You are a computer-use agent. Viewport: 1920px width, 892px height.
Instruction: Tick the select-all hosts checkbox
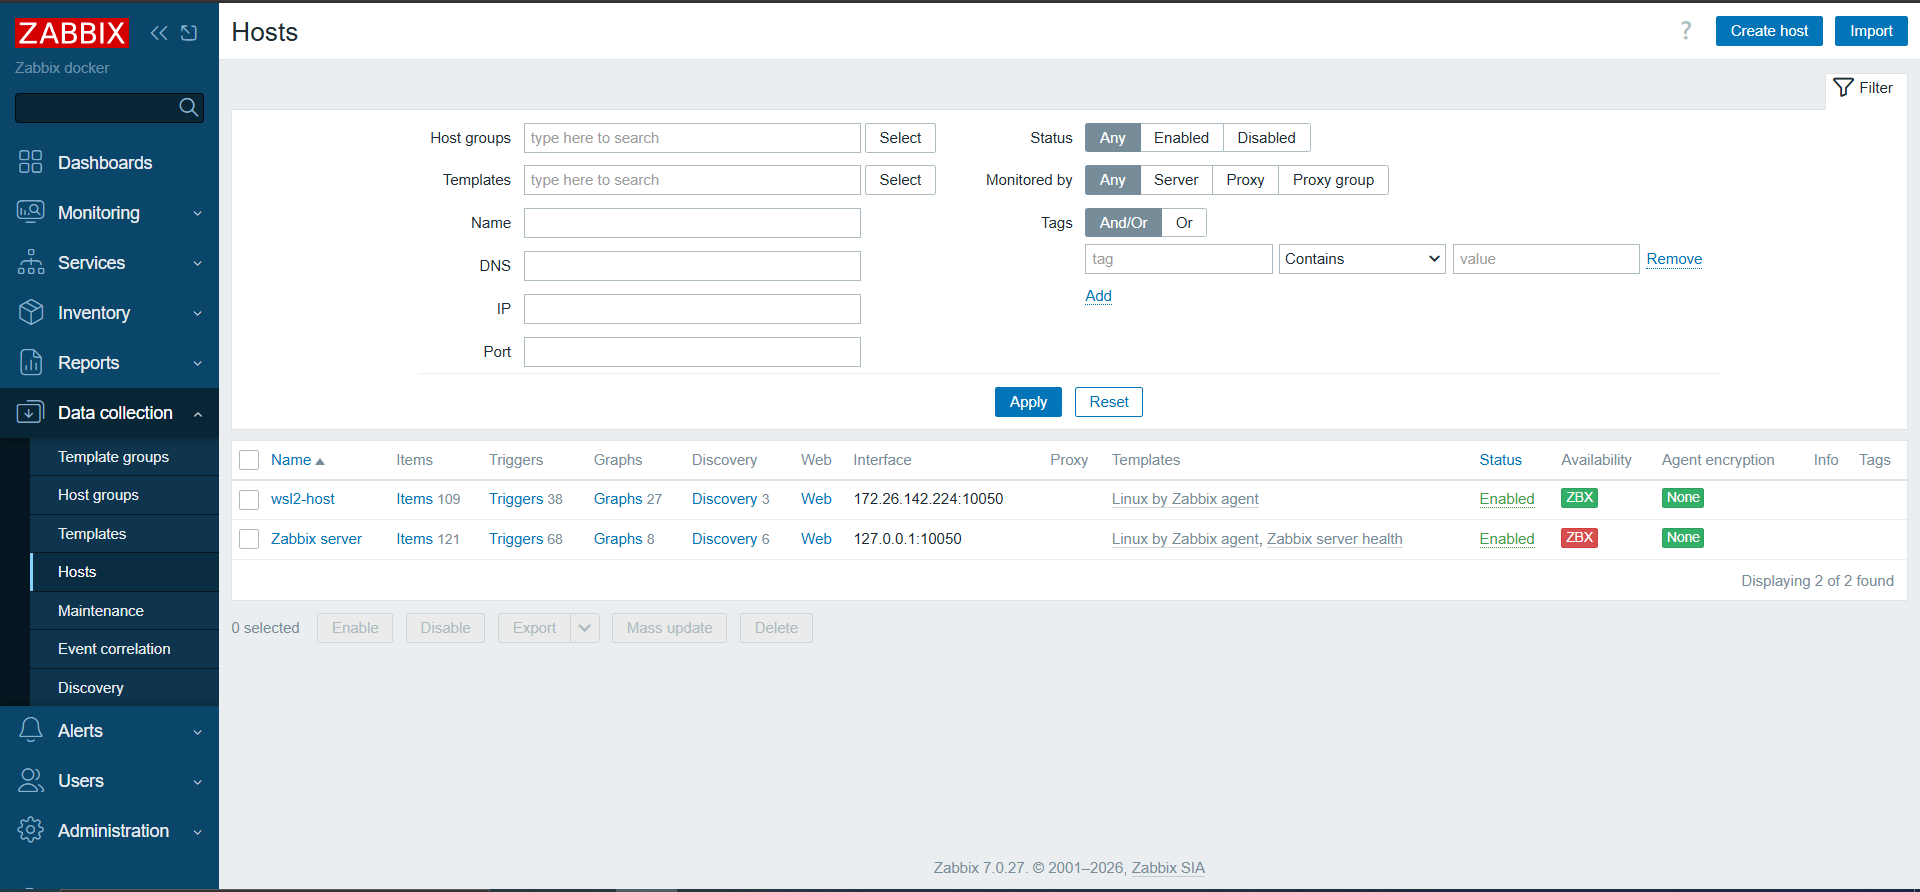pos(249,460)
